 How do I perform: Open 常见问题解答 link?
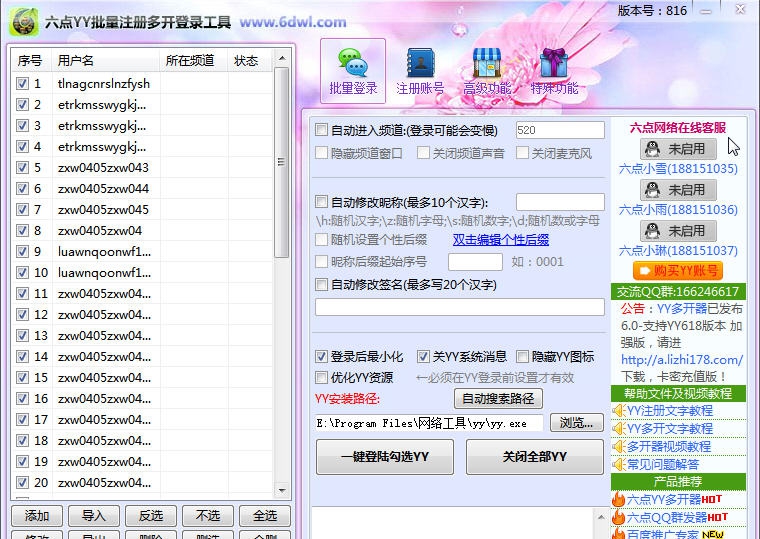[663, 464]
